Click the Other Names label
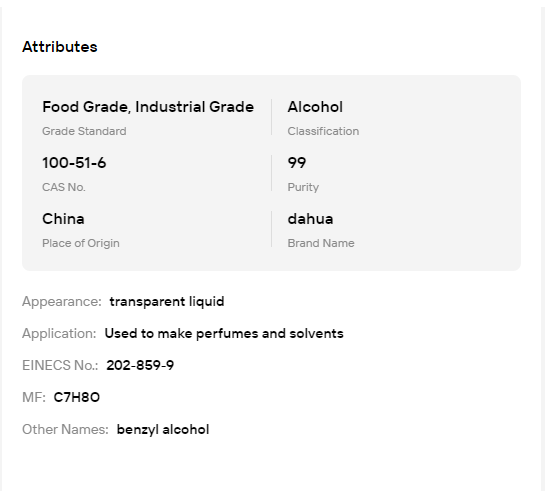This screenshot has height=491, width=545. pyautogui.click(x=65, y=429)
